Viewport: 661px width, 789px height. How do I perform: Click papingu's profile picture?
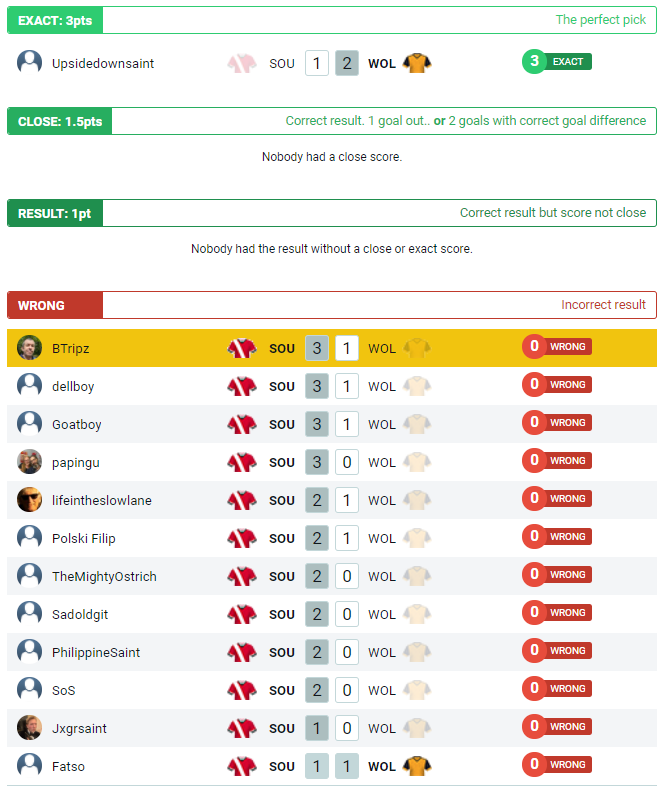click(29, 462)
